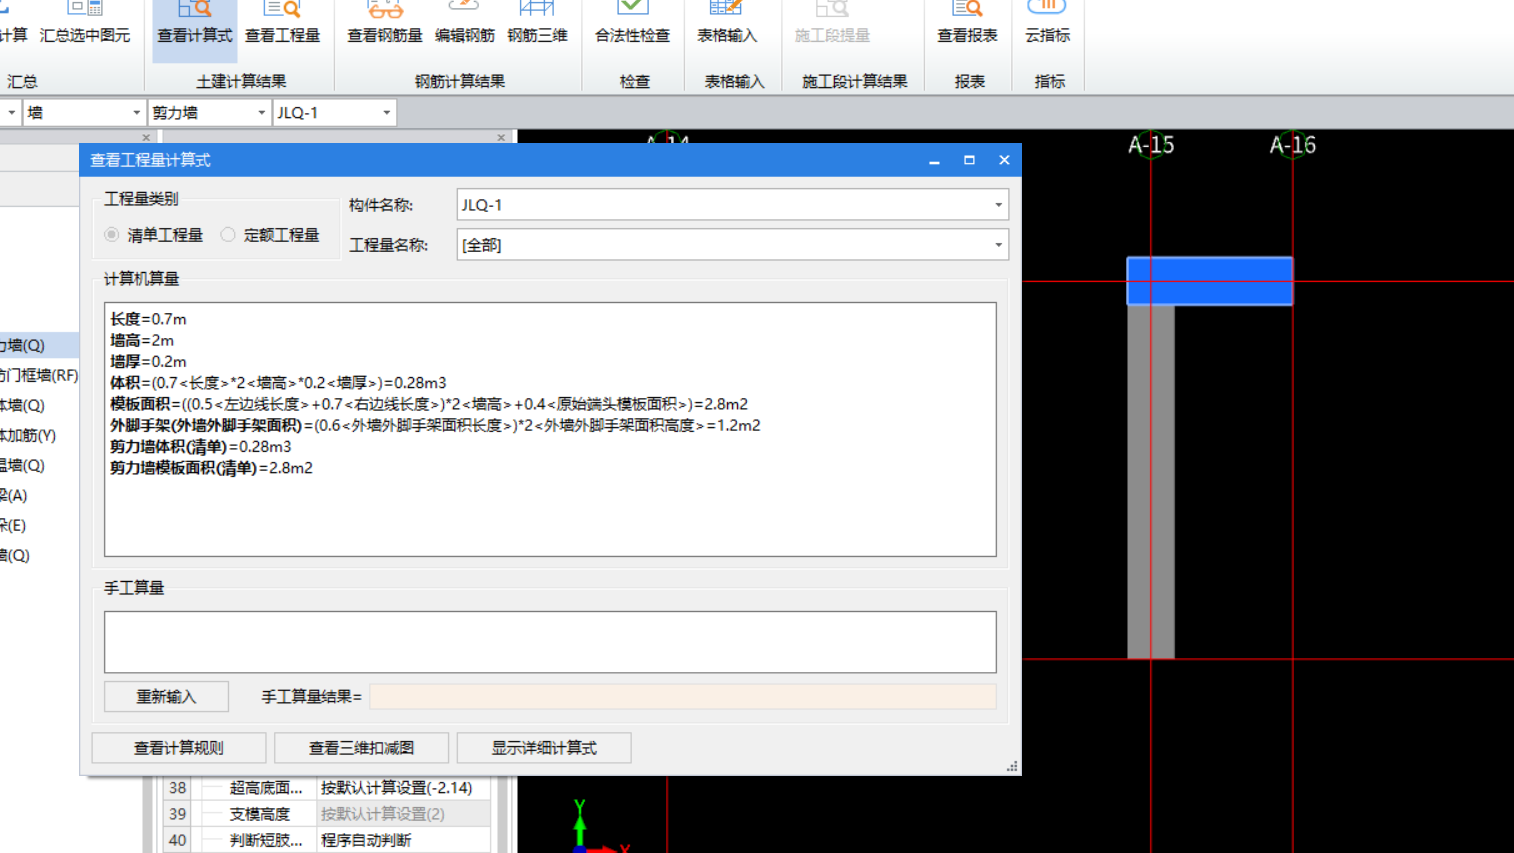Expand the 剪力墙 type dropdown
This screenshot has width=1514, height=853.
click(x=261, y=113)
